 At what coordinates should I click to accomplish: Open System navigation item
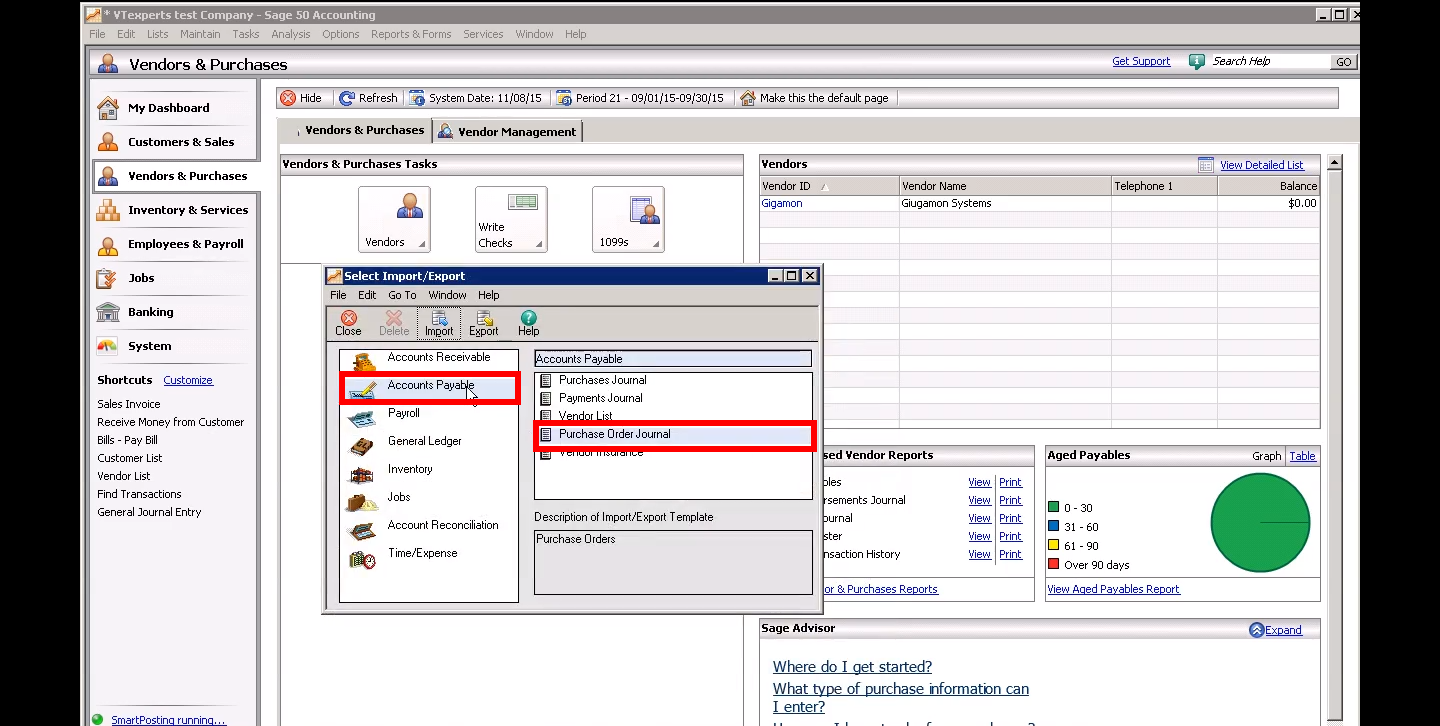pos(150,346)
